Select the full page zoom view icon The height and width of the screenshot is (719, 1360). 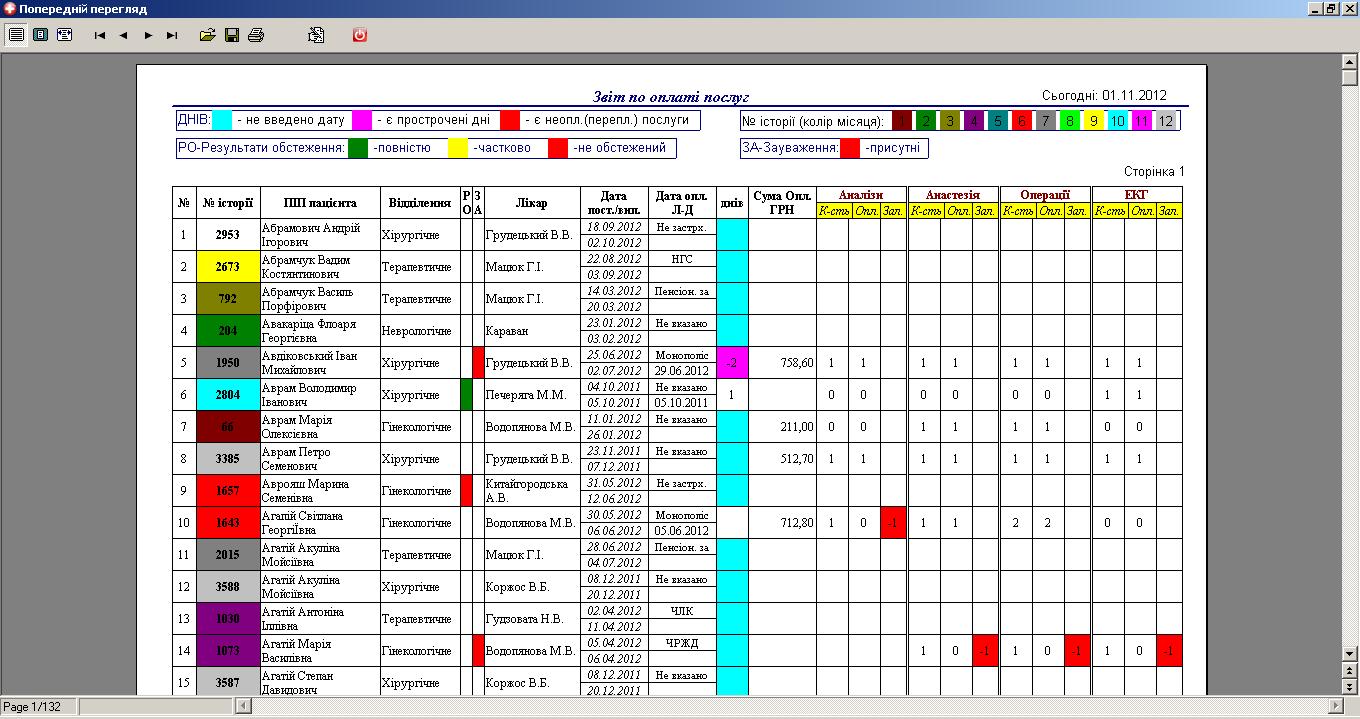pyautogui.click(x=16, y=35)
